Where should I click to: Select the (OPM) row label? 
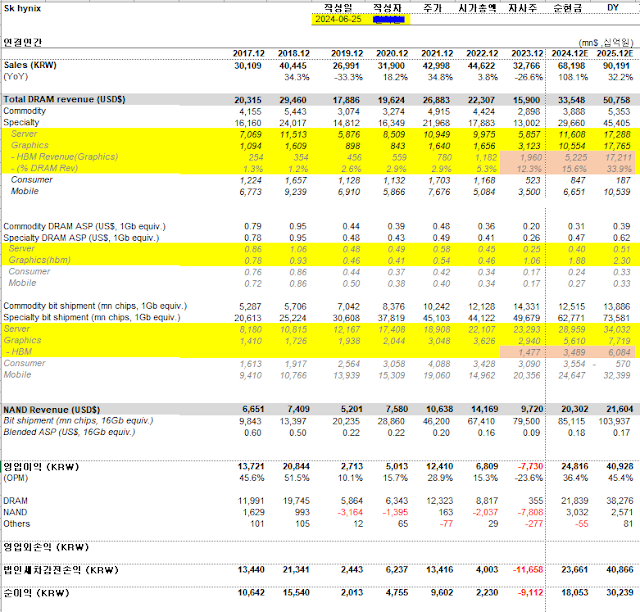pos(16,478)
